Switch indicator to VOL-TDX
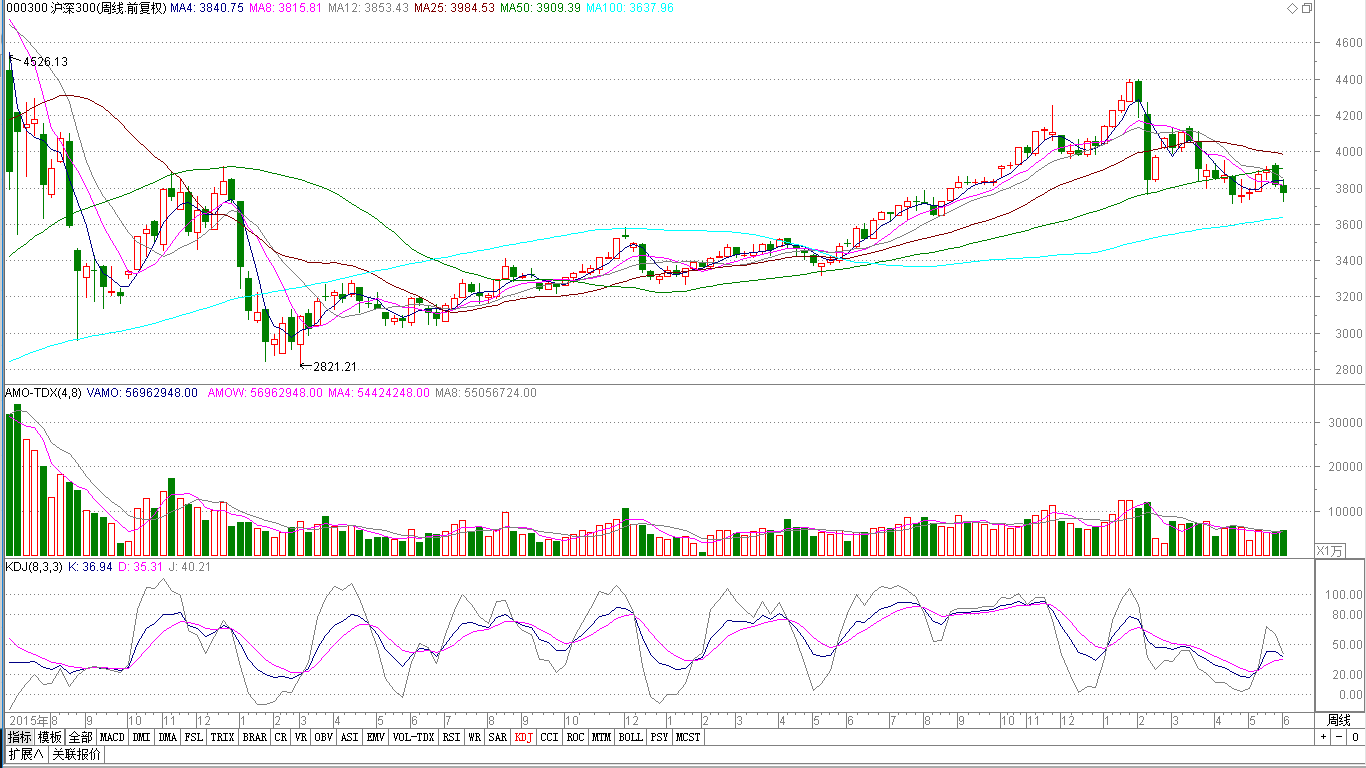Viewport: 1366px width, 768px height. pos(413,737)
